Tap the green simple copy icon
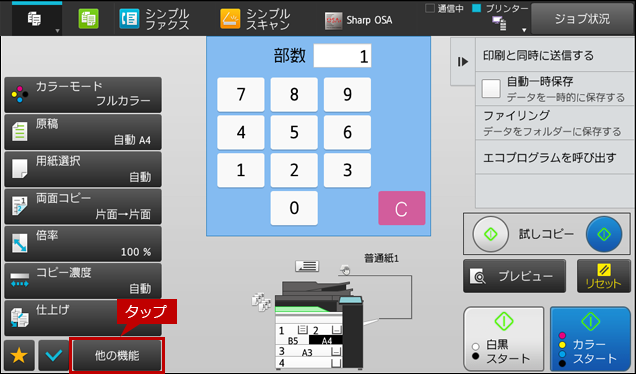 88,19
